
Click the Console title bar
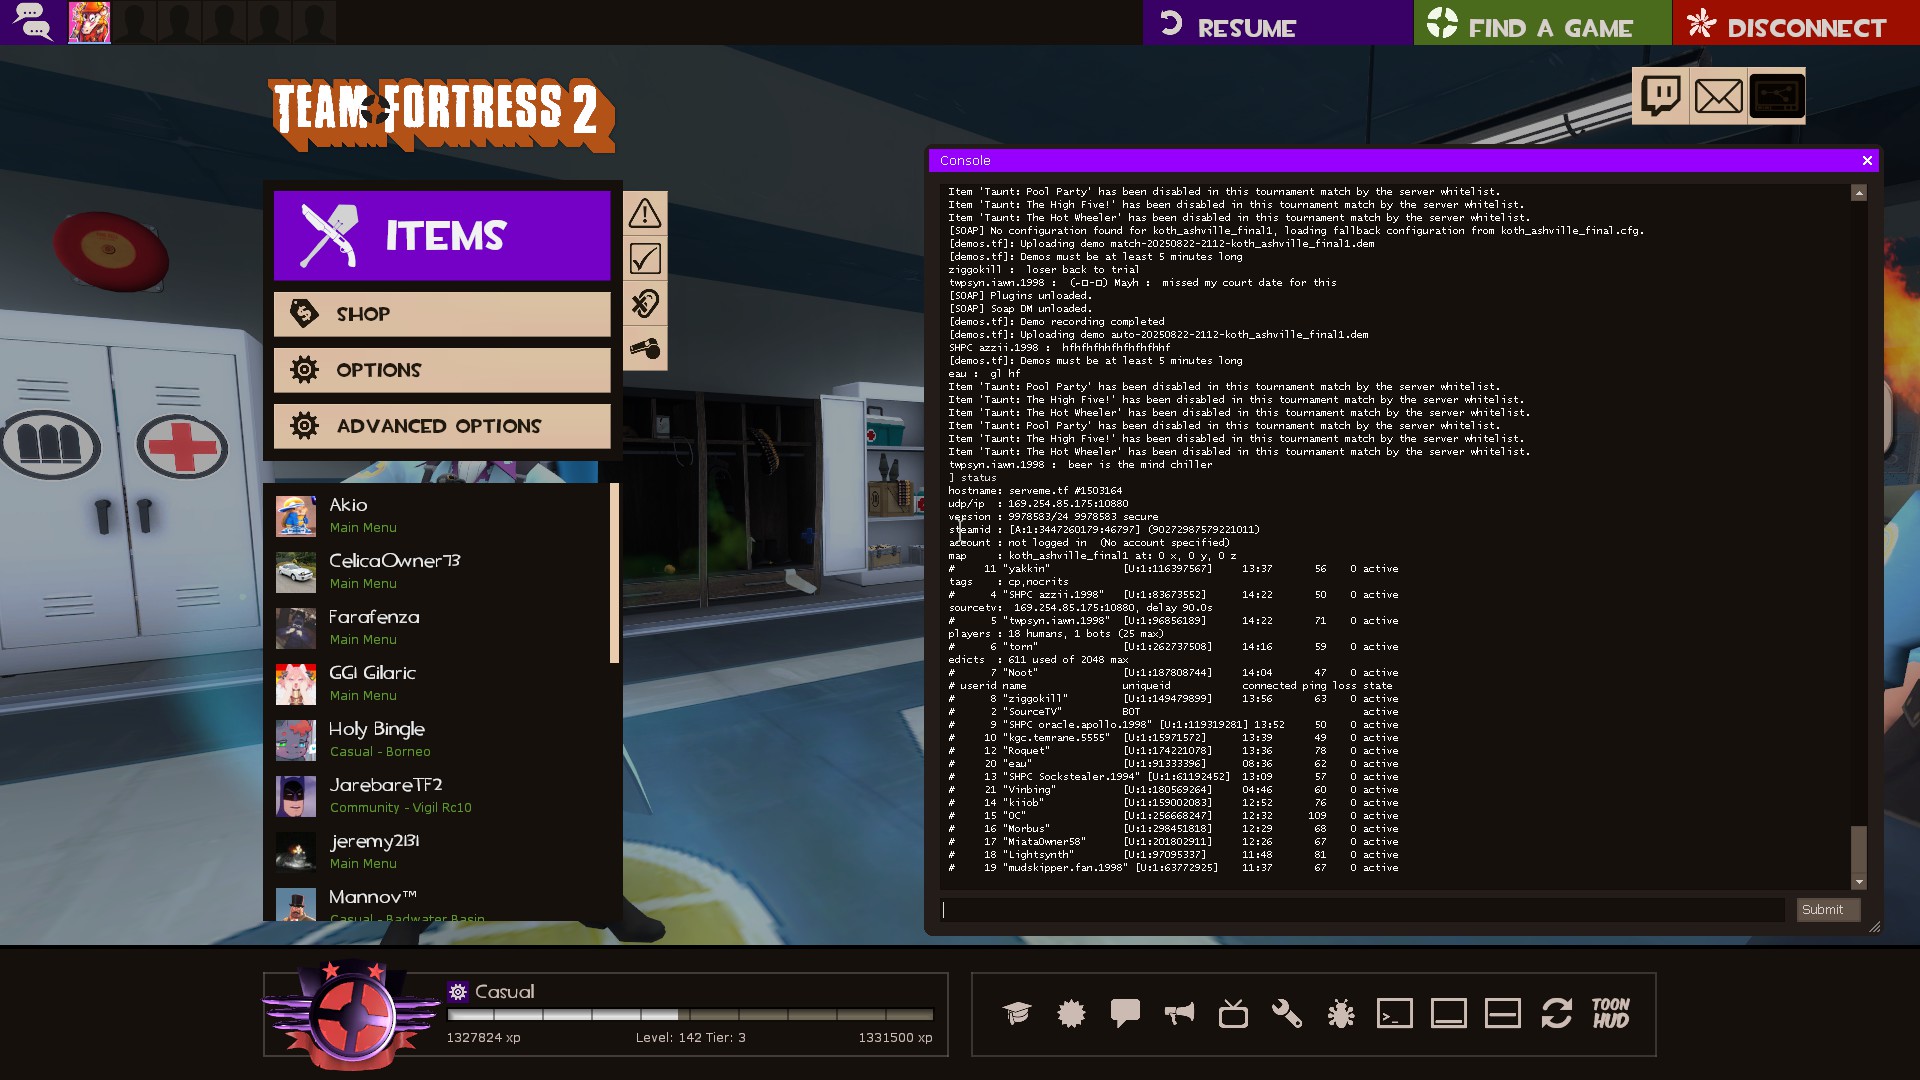pyautogui.click(x=1403, y=160)
